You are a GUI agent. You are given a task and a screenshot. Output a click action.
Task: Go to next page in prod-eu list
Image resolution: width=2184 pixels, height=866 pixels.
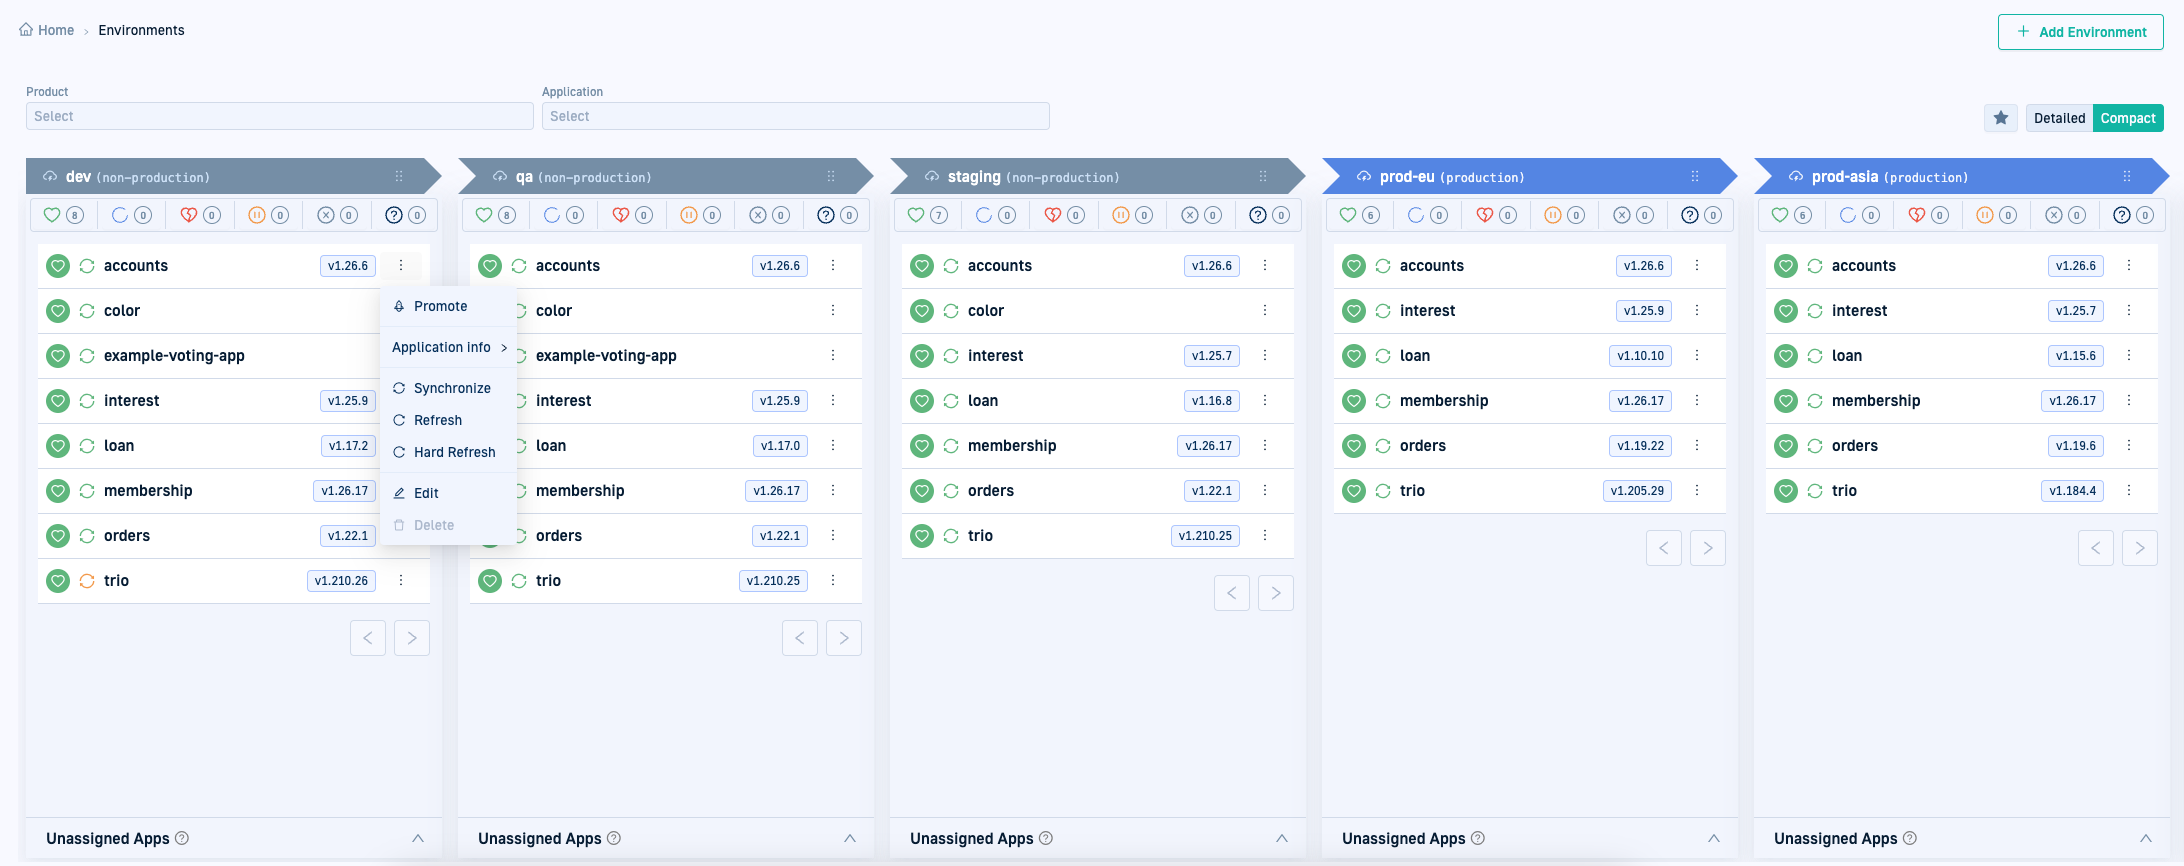click(x=1707, y=548)
